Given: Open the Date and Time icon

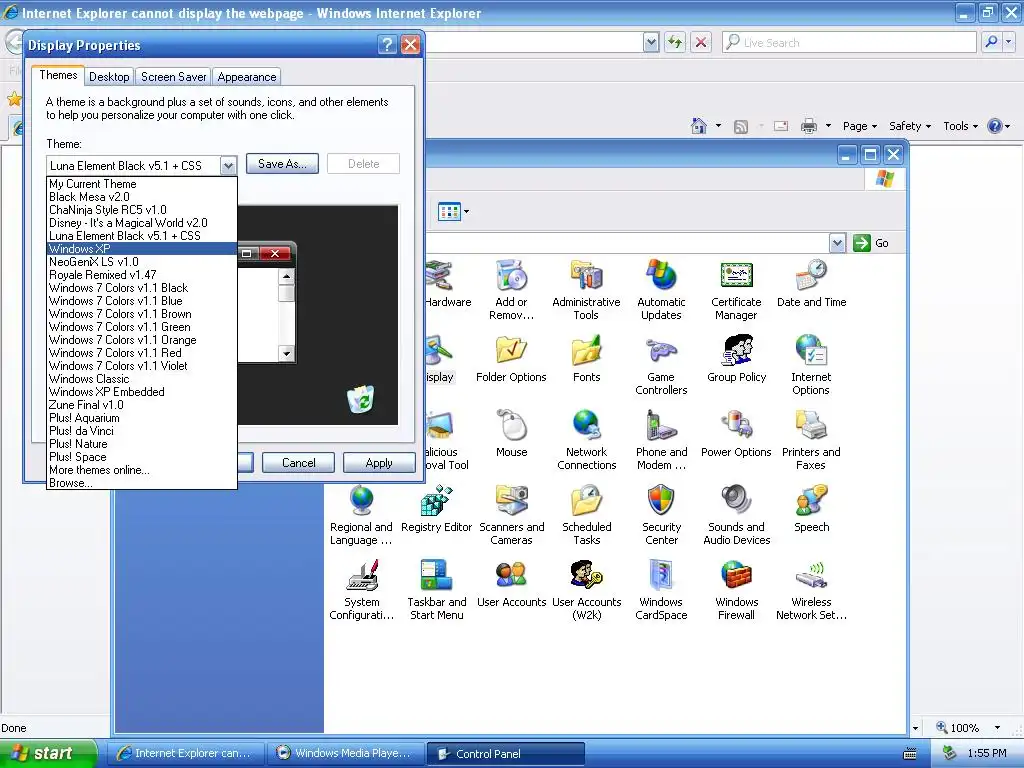Looking at the screenshot, I should tap(811, 283).
